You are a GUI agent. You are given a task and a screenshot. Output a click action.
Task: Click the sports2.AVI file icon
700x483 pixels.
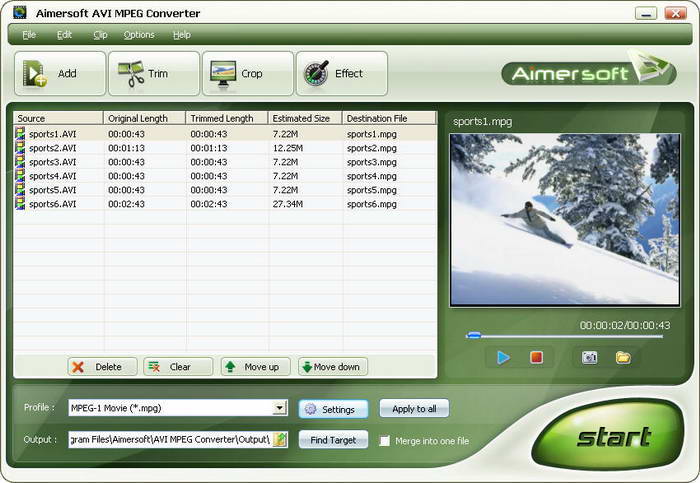[20, 147]
